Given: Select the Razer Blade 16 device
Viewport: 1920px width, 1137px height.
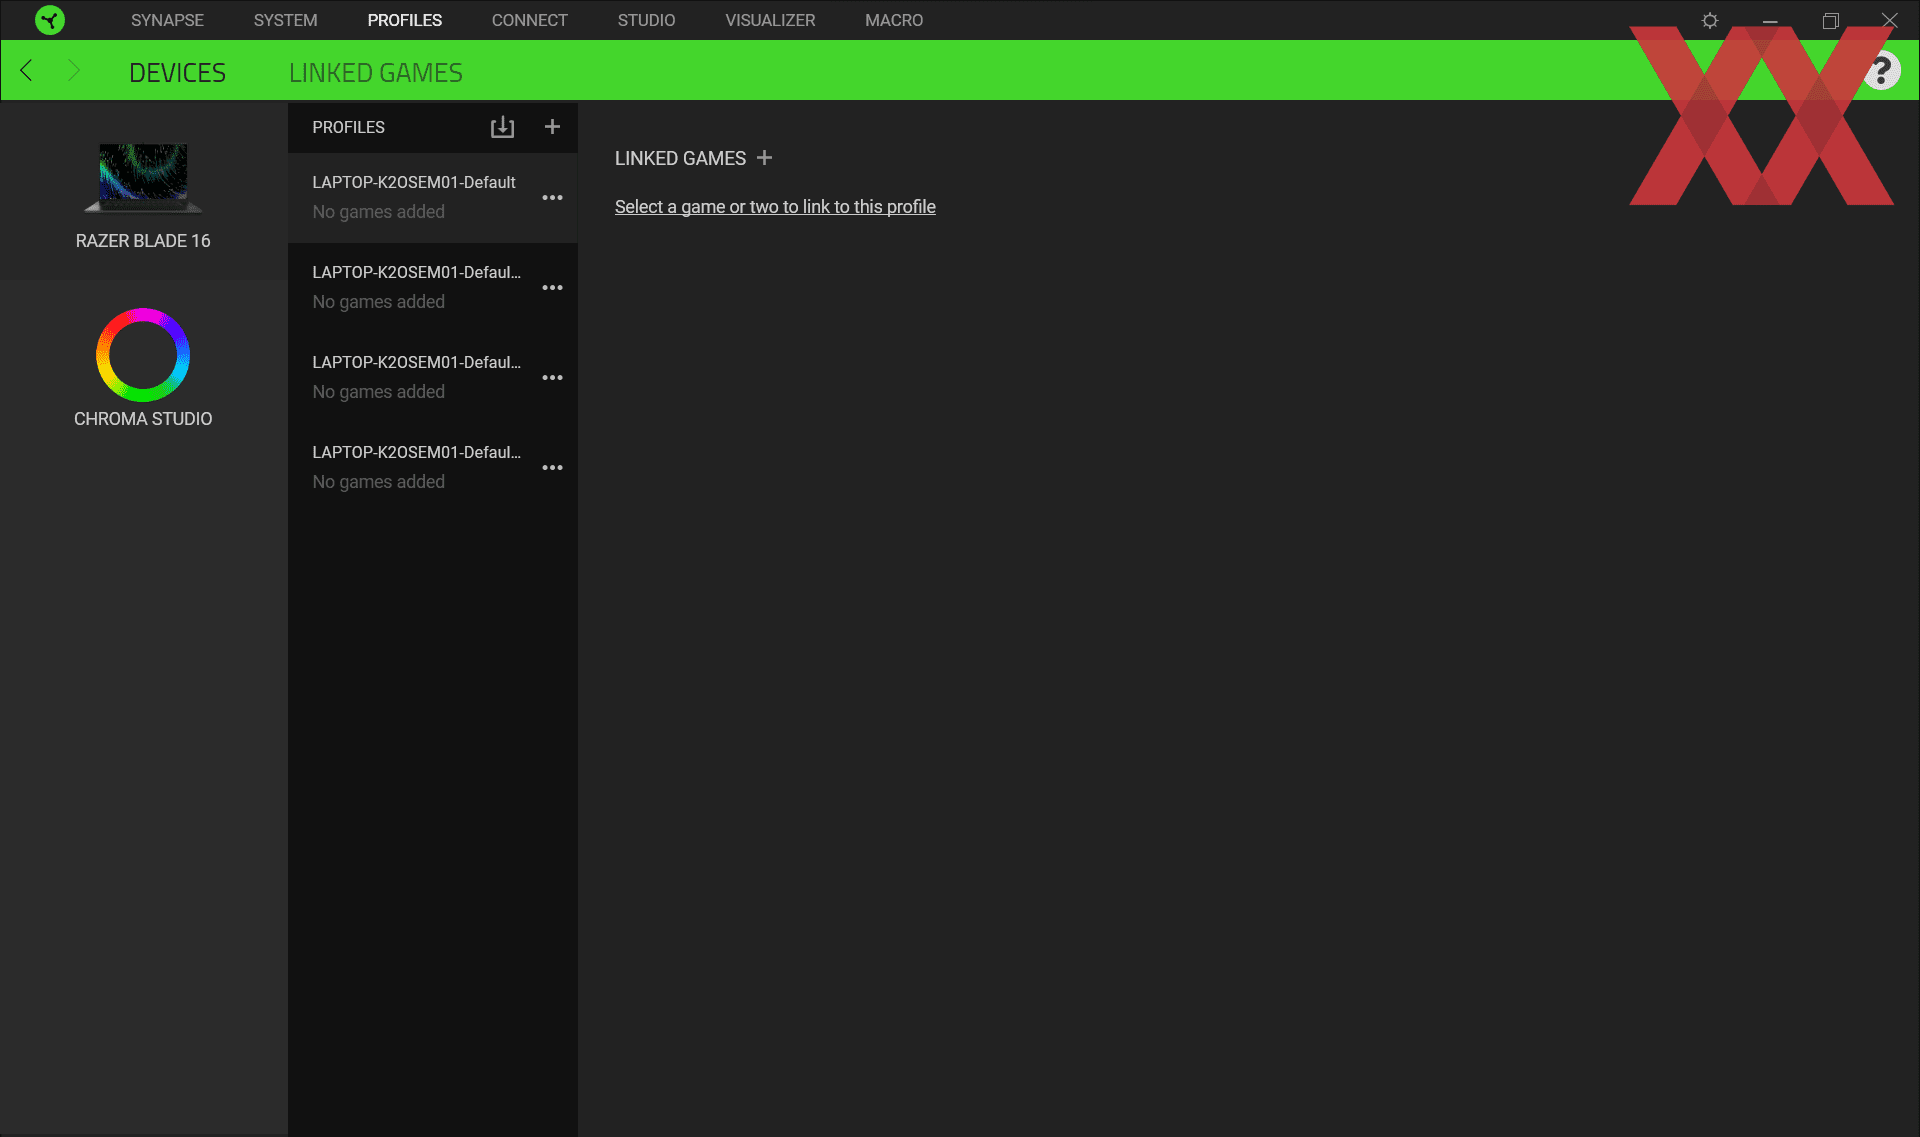Looking at the screenshot, I should [x=143, y=178].
